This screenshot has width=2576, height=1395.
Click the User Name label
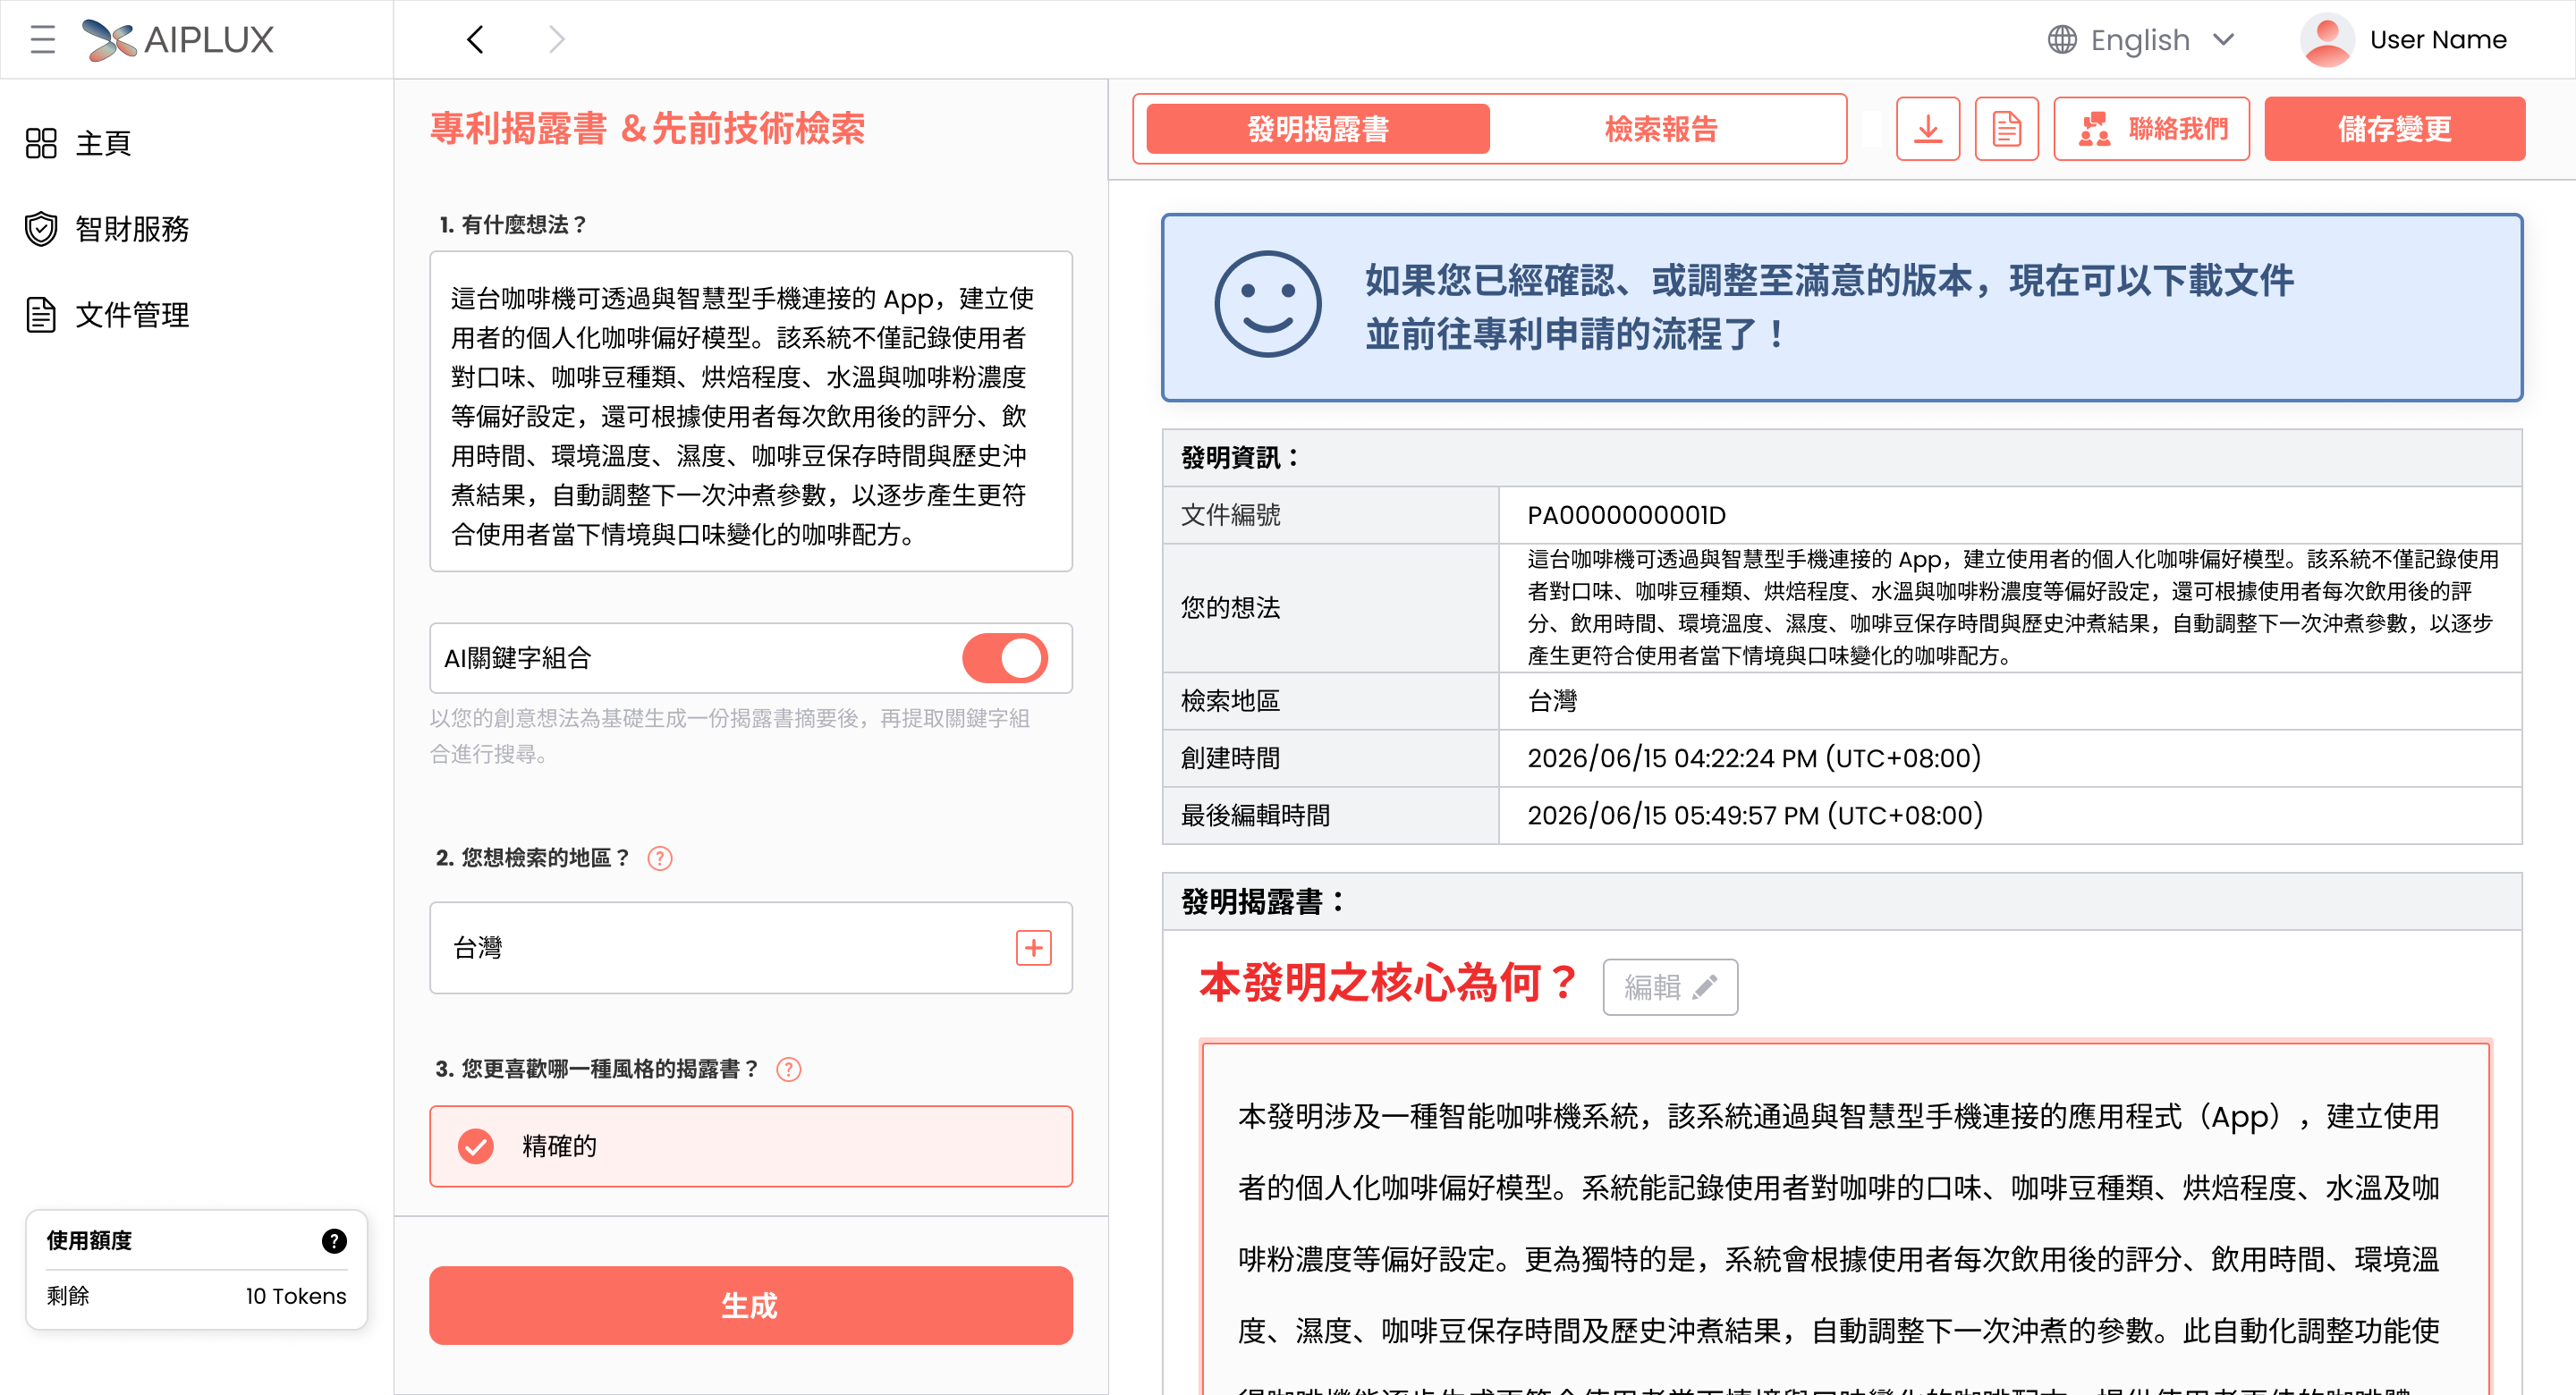coord(2438,40)
